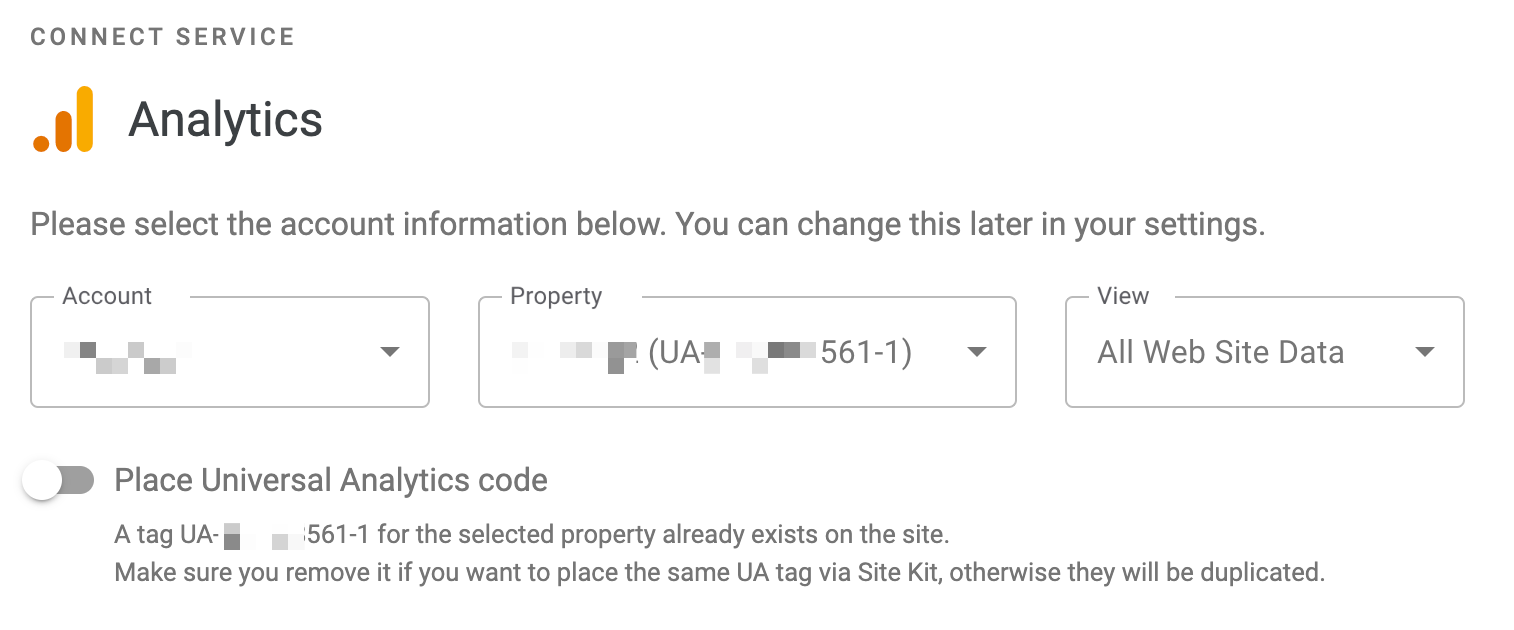Click the switch beside Place Universal Analytics code
This screenshot has width=1514, height=630.
click(x=58, y=480)
